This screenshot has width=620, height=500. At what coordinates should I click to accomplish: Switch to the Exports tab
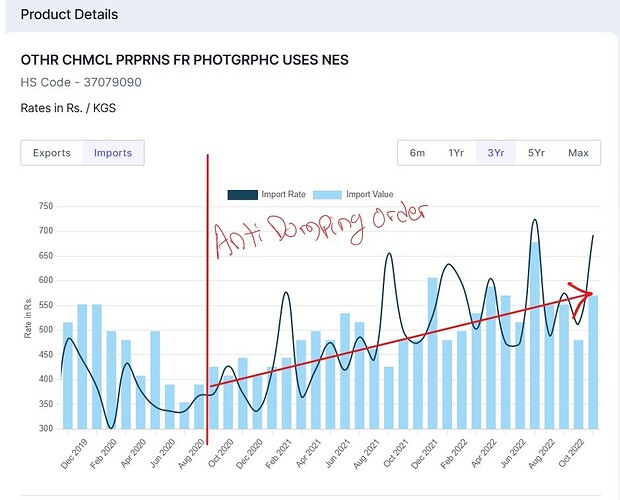[x=52, y=153]
